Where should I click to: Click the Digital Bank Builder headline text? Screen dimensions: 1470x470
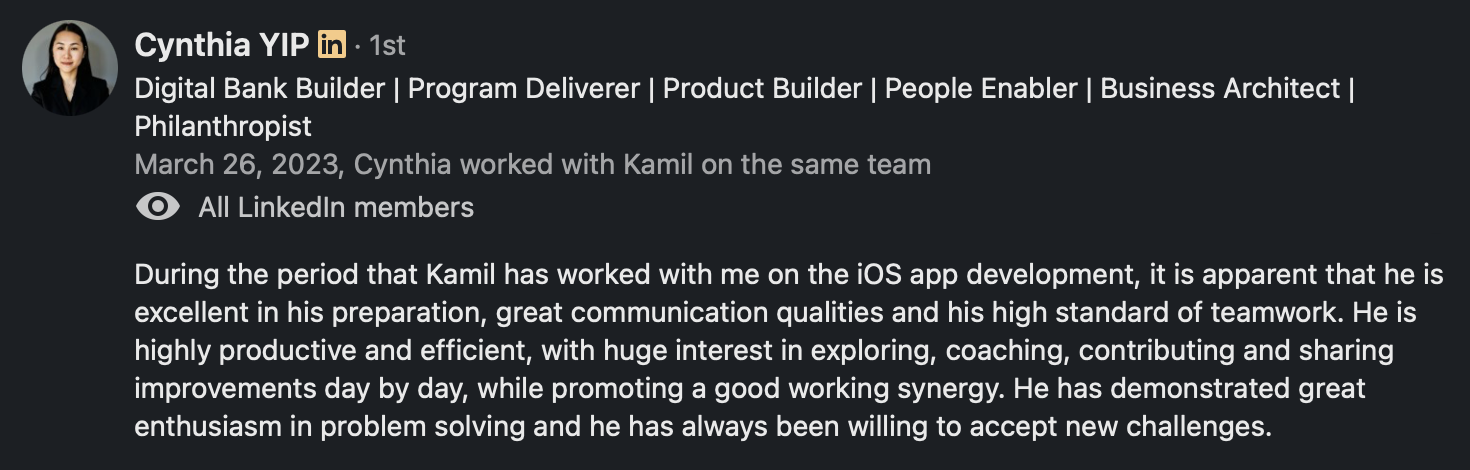coord(259,88)
